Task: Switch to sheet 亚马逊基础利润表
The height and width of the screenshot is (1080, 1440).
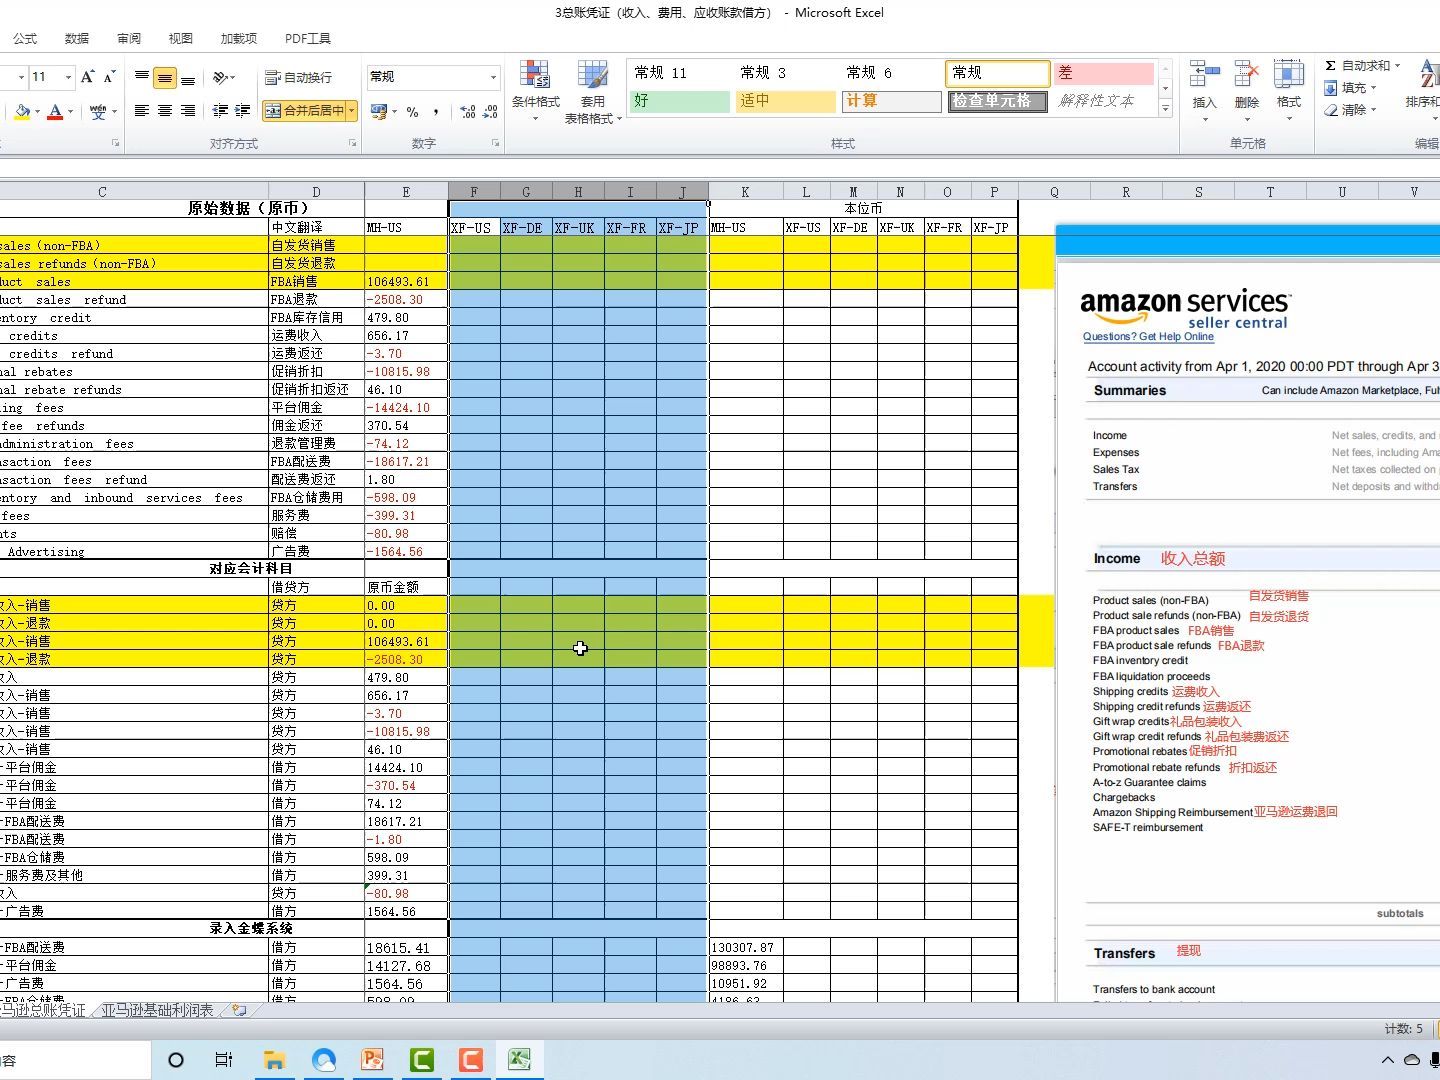Action: click(158, 1010)
